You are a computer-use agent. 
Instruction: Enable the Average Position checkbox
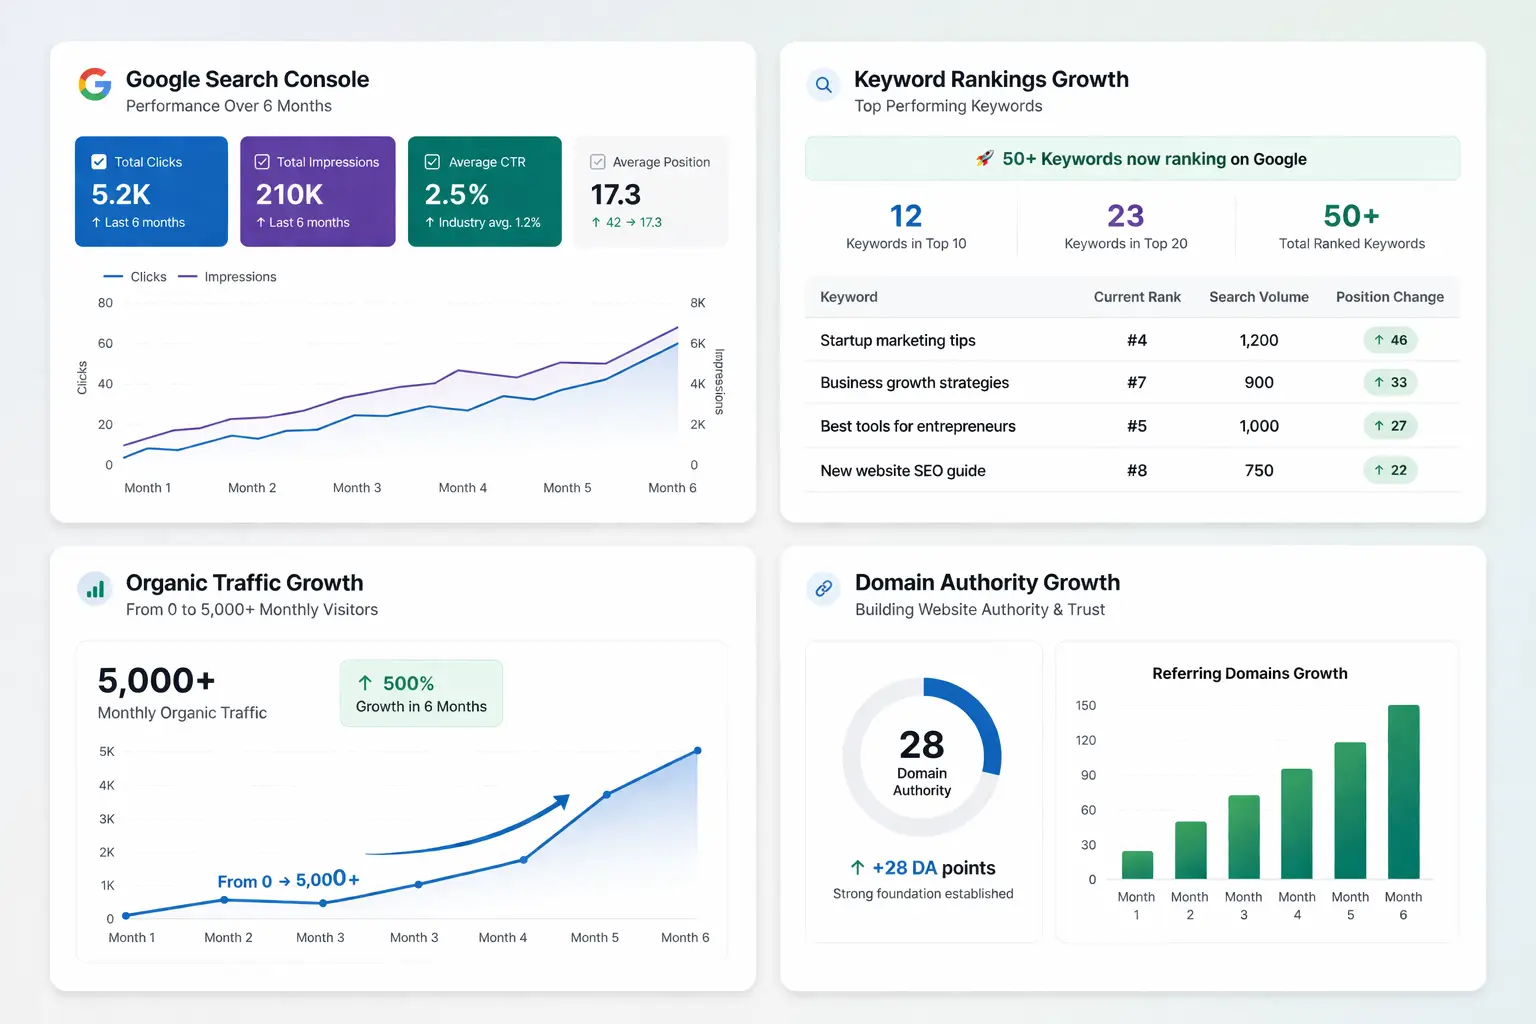(597, 161)
